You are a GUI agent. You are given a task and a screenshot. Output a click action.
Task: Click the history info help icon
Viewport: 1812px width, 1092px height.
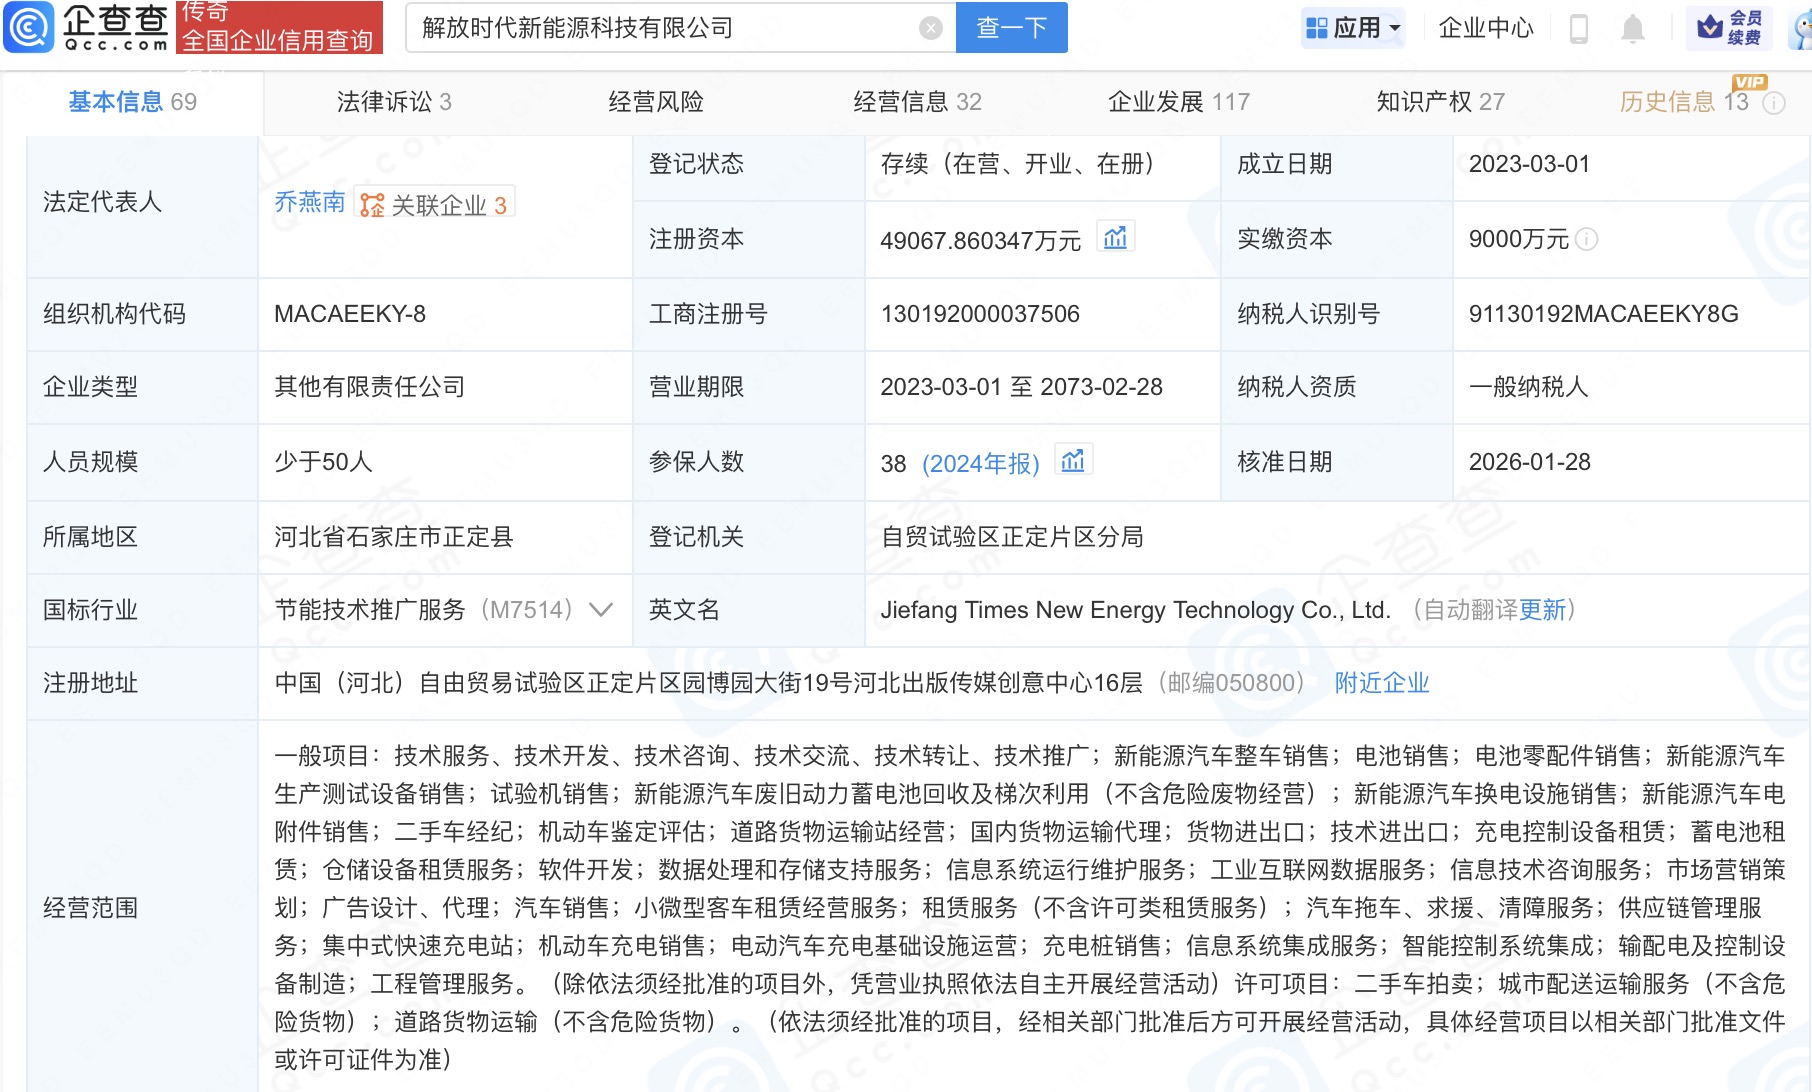point(1774,103)
